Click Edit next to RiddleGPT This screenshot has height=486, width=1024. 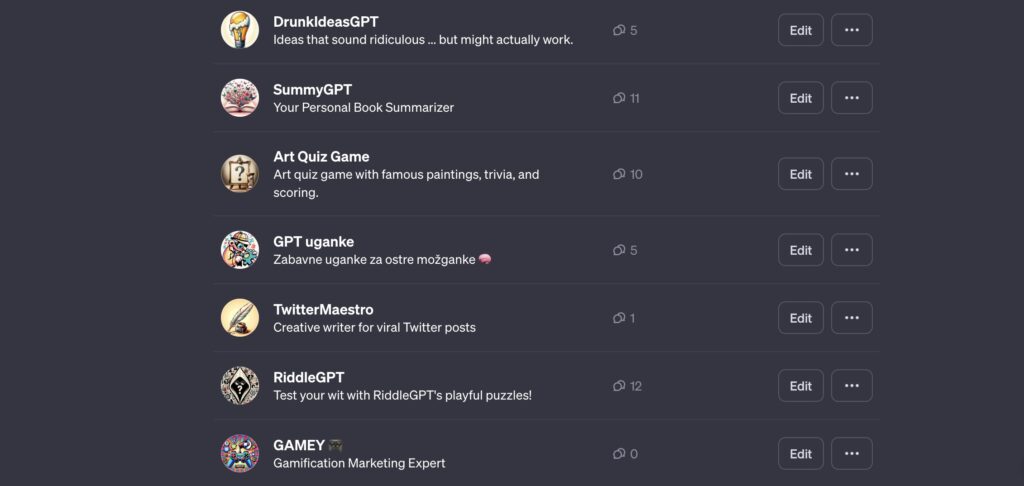[801, 385]
